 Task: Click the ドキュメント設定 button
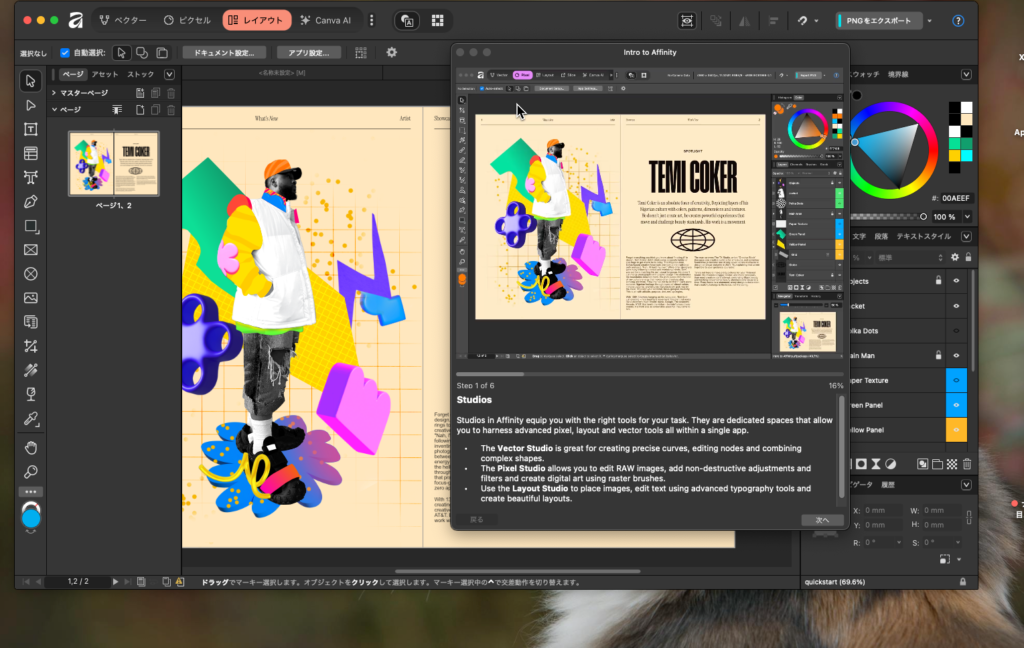223,52
